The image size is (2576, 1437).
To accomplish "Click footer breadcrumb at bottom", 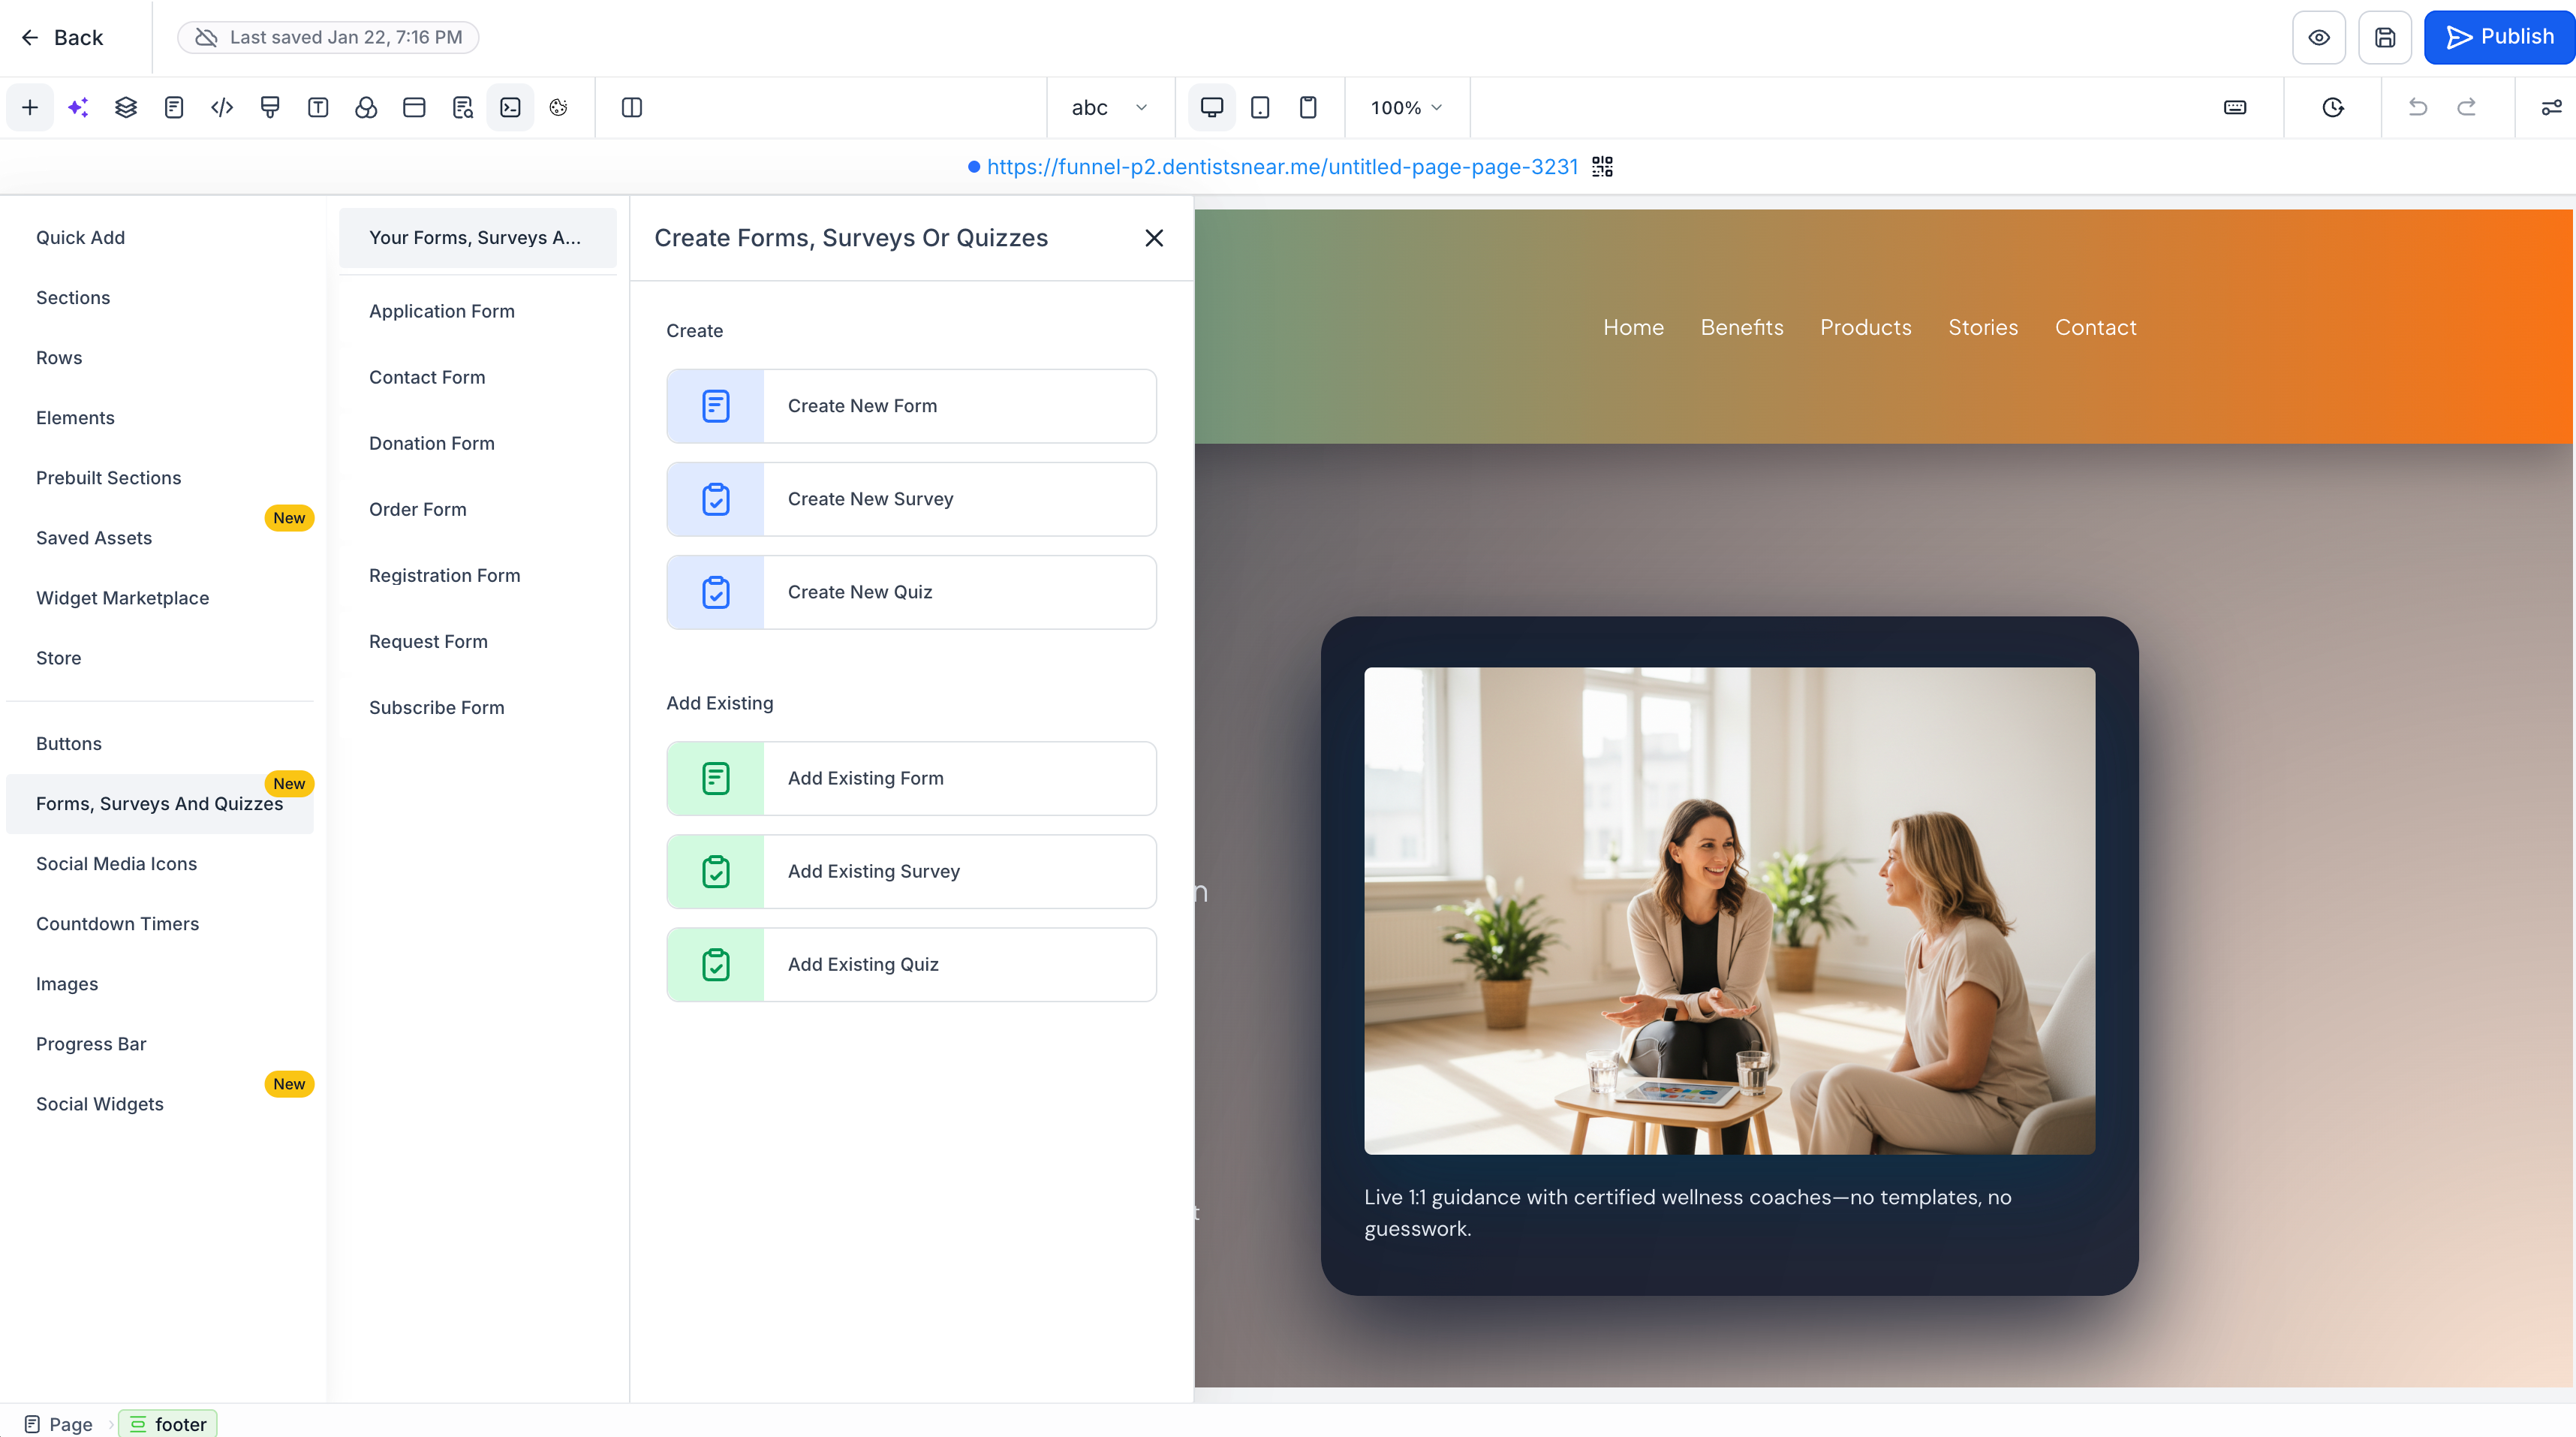I will pos(168,1423).
